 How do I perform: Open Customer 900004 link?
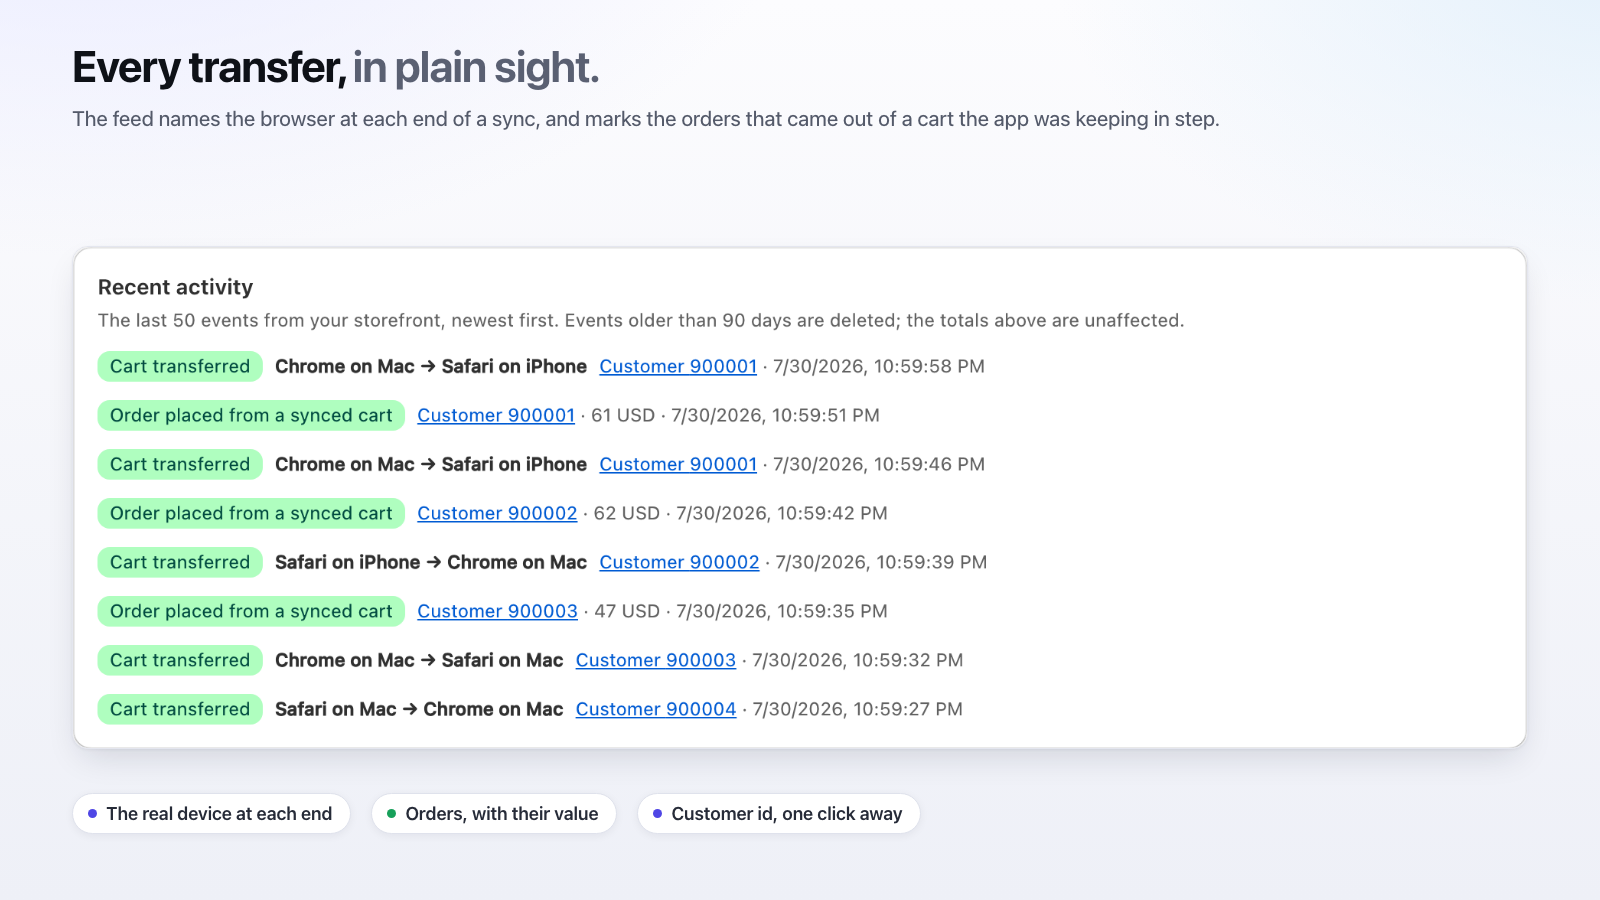[x=656, y=709]
